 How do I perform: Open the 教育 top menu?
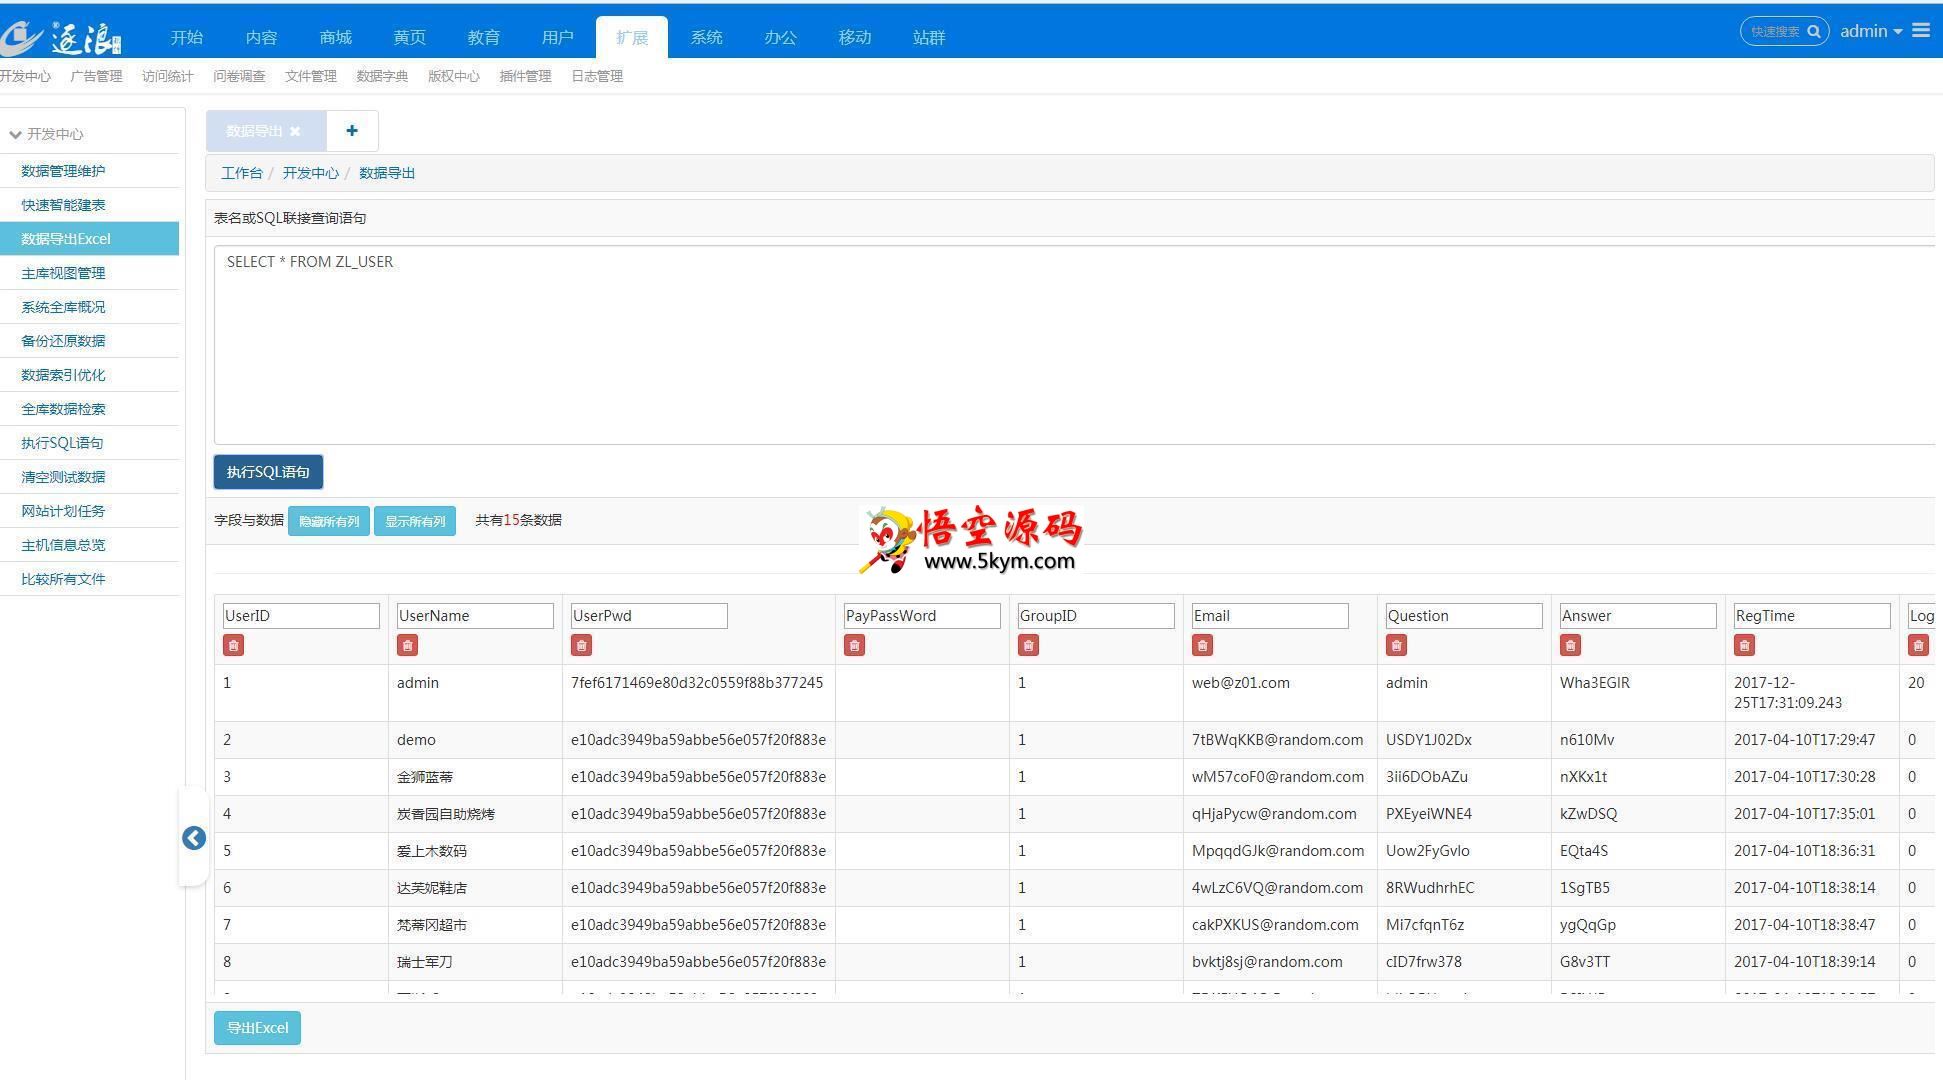(484, 38)
